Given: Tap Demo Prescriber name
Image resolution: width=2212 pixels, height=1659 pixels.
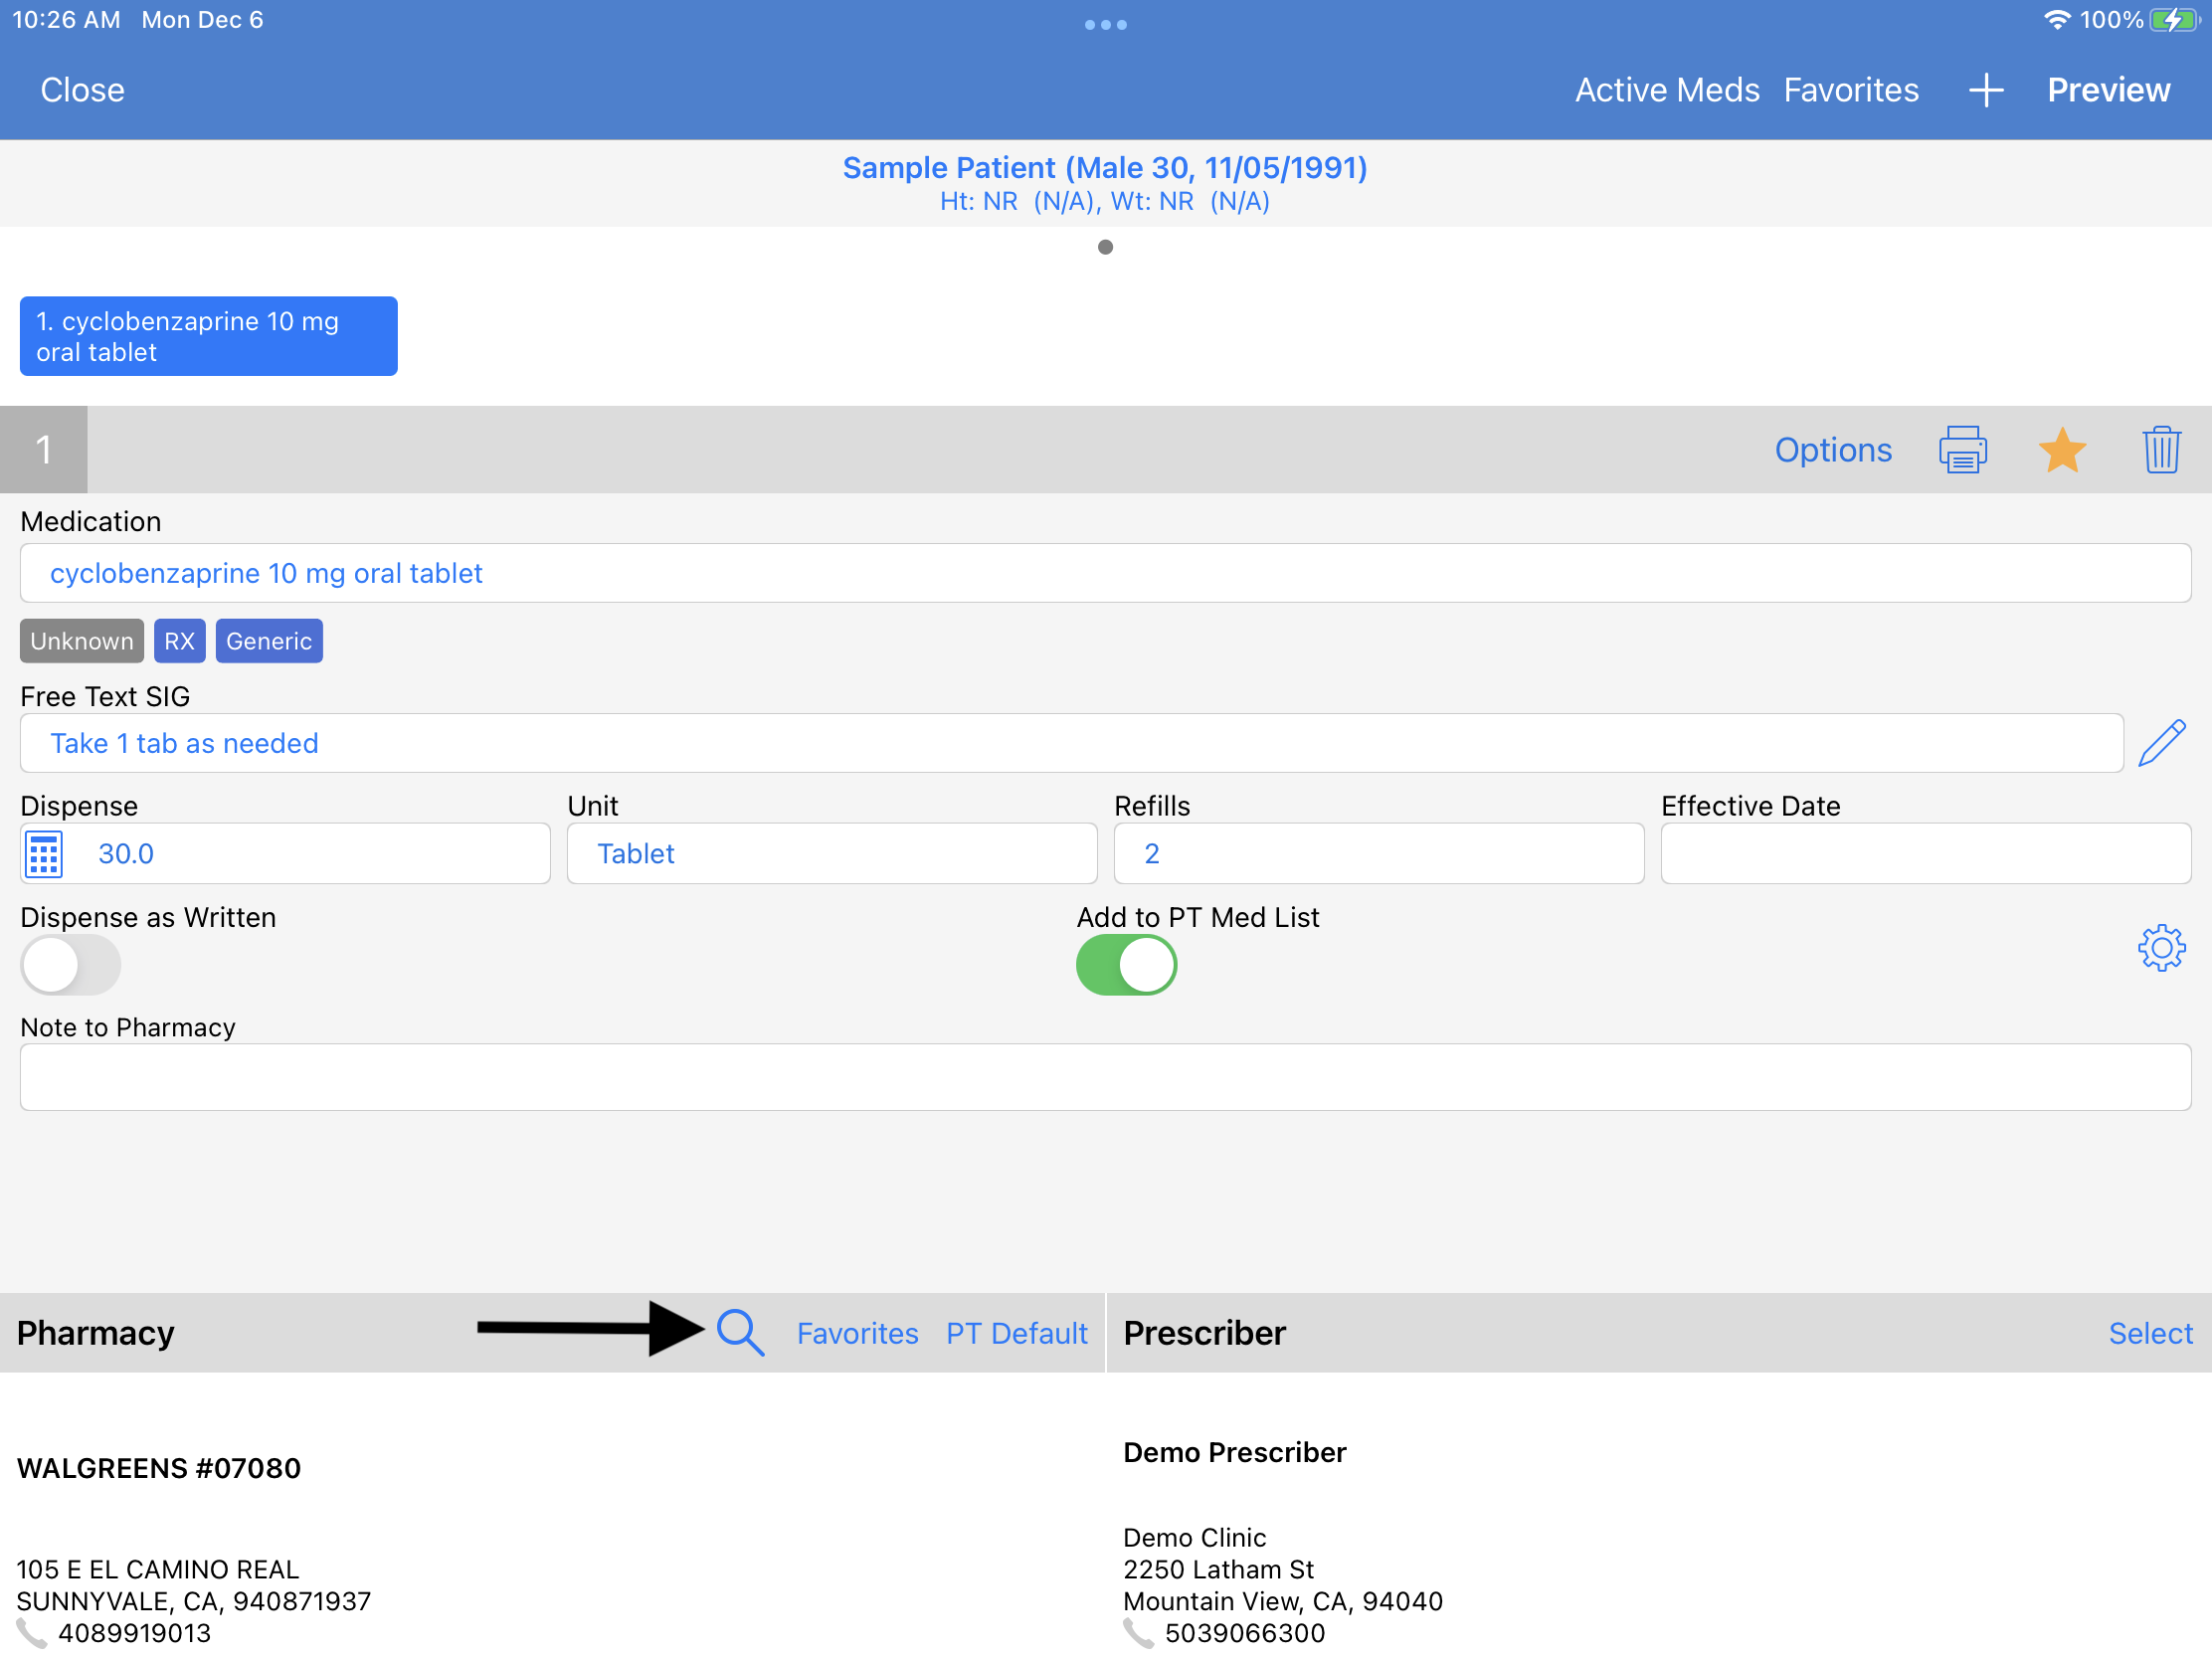Looking at the screenshot, I should 1234,1452.
